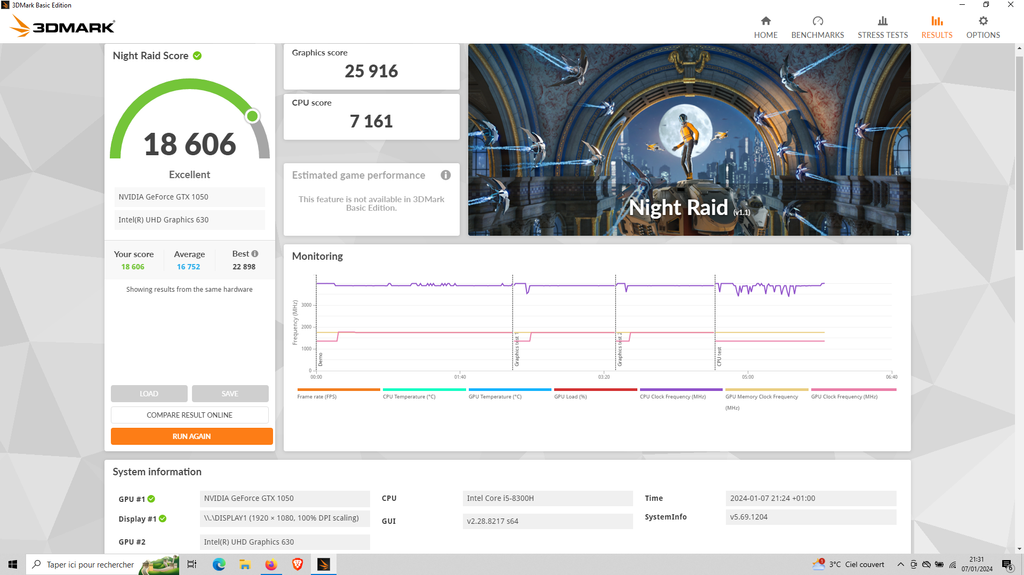Click the Run Again button
This screenshot has width=1024, height=575.
tap(191, 436)
